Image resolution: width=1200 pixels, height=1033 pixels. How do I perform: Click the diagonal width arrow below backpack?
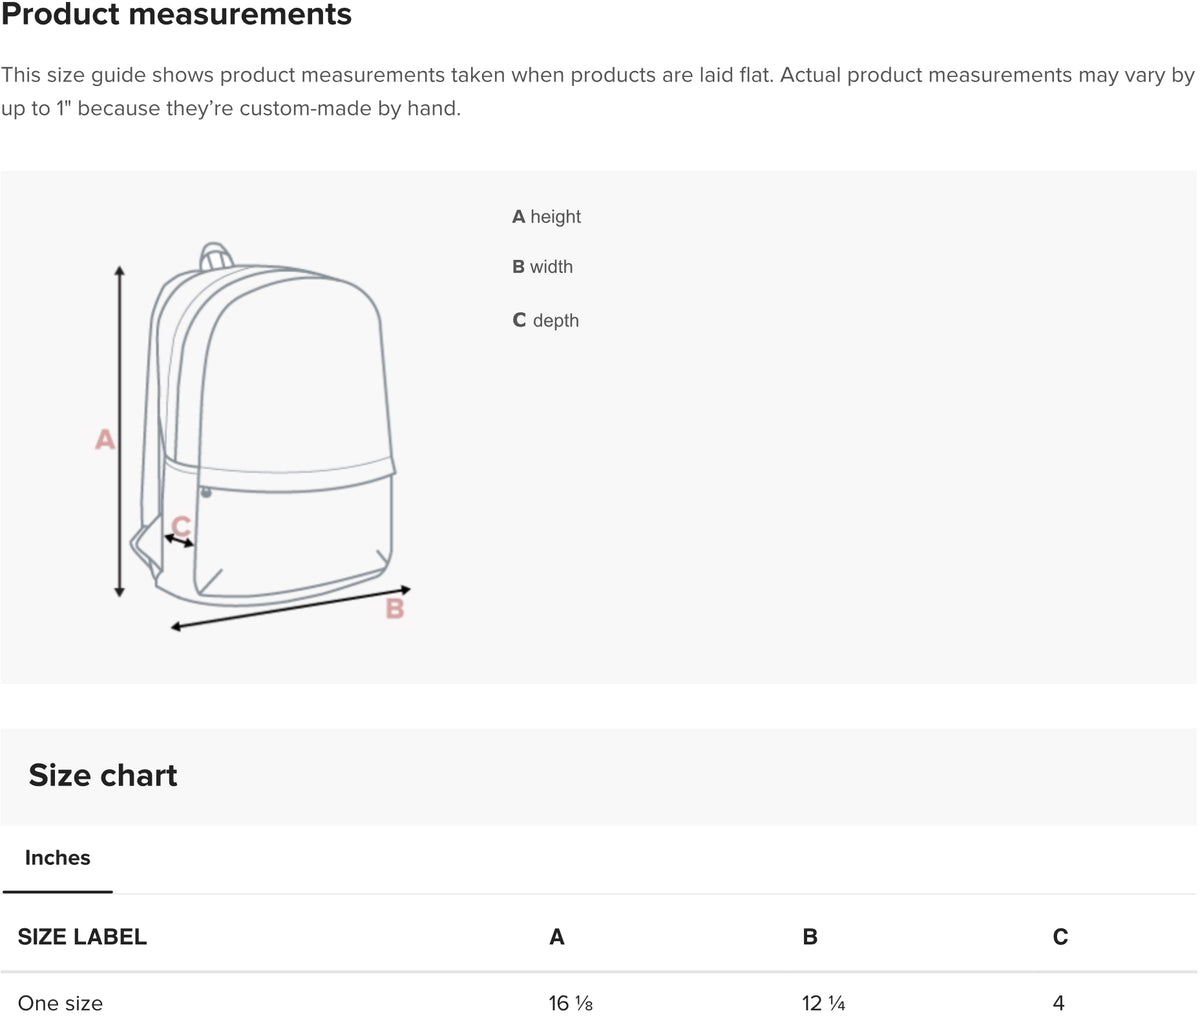click(x=290, y=608)
